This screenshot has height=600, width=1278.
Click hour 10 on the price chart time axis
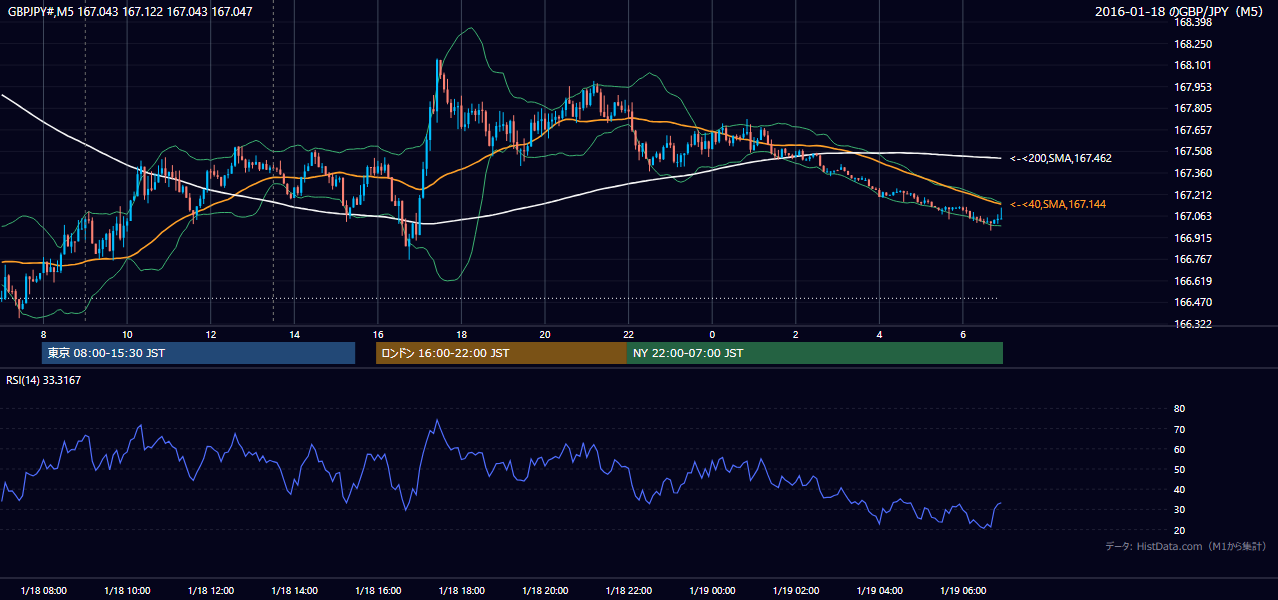127,333
